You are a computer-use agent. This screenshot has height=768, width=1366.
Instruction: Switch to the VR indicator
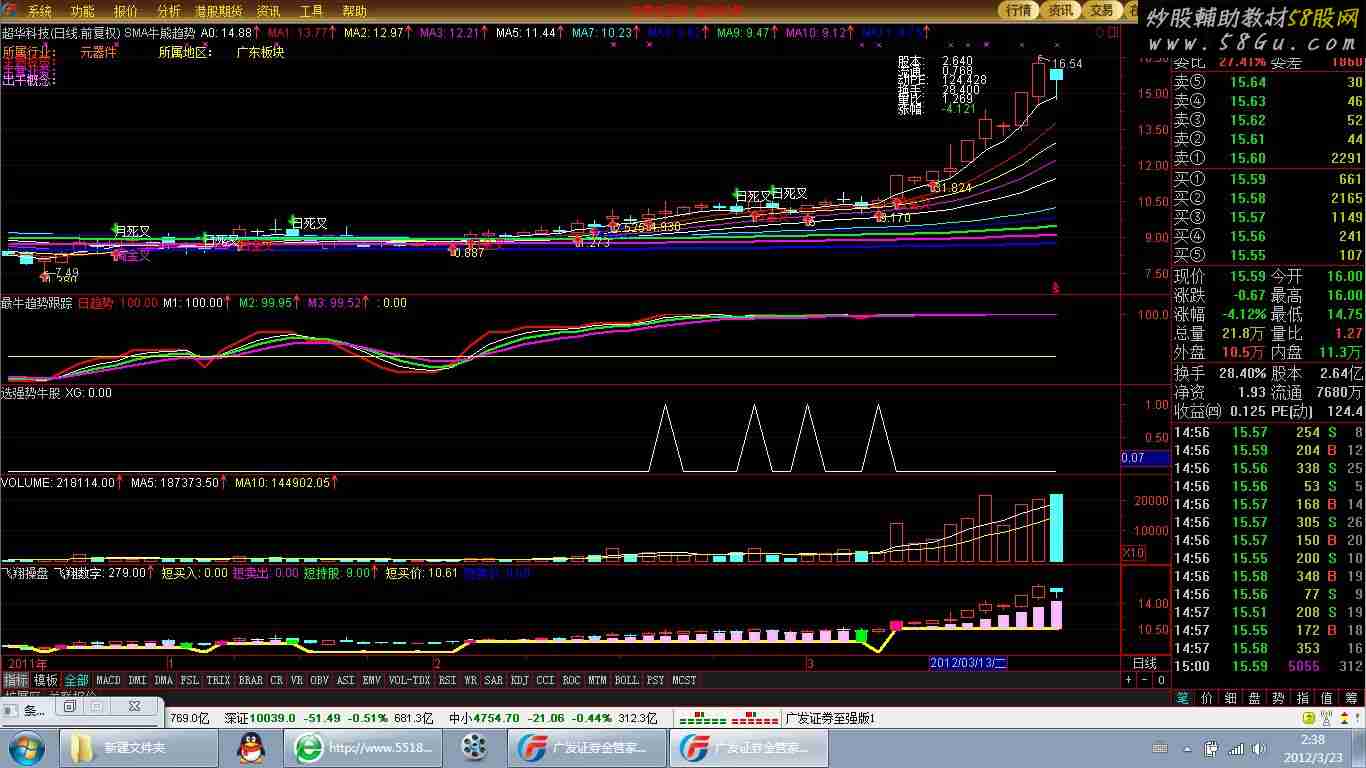[x=296, y=680]
